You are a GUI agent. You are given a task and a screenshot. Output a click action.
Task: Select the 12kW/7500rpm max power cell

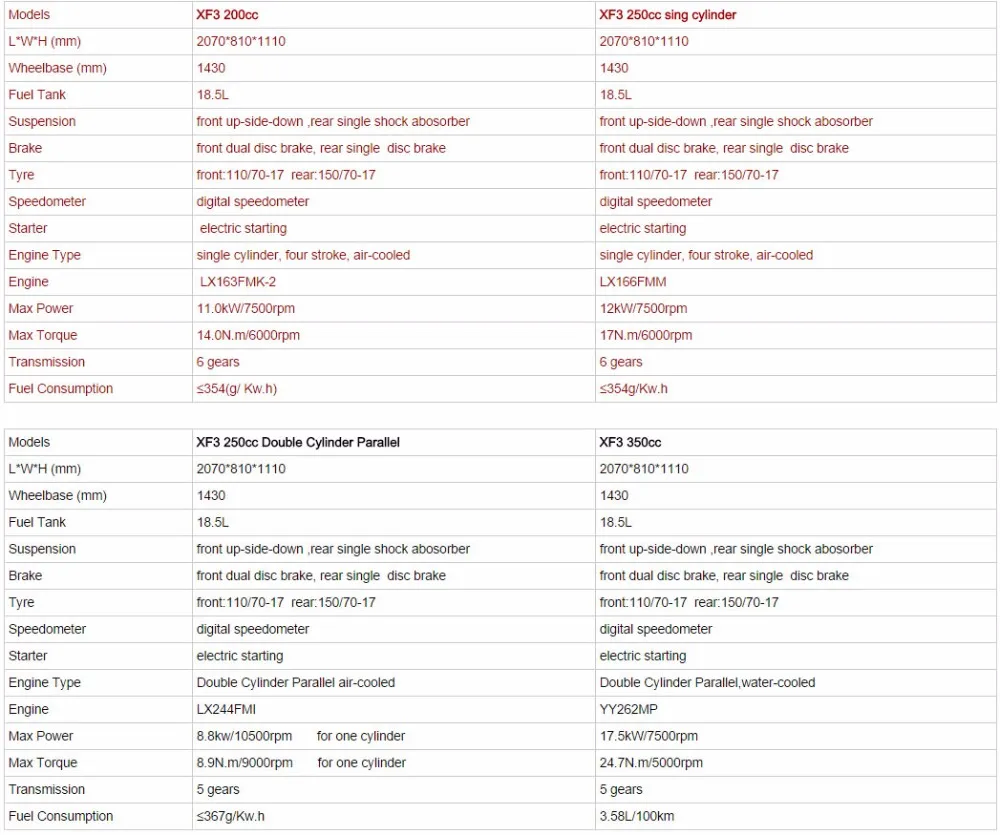pyautogui.click(x=643, y=309)
